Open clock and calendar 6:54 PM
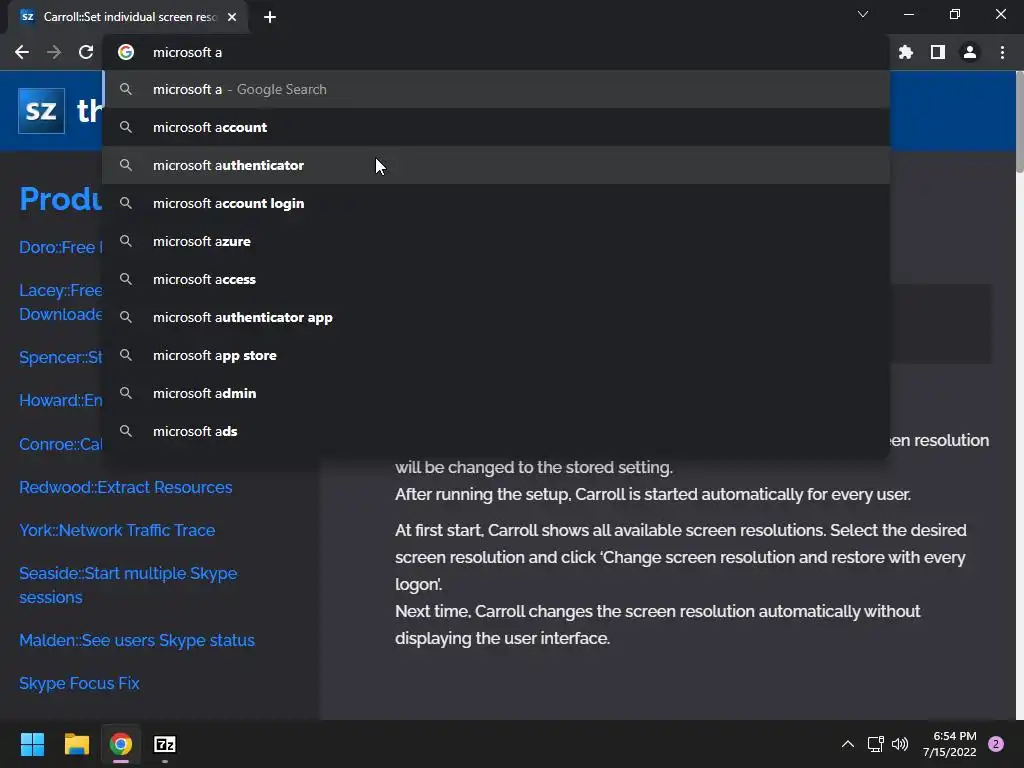The width and height of the screenshot is (1024, 768). 950,744
